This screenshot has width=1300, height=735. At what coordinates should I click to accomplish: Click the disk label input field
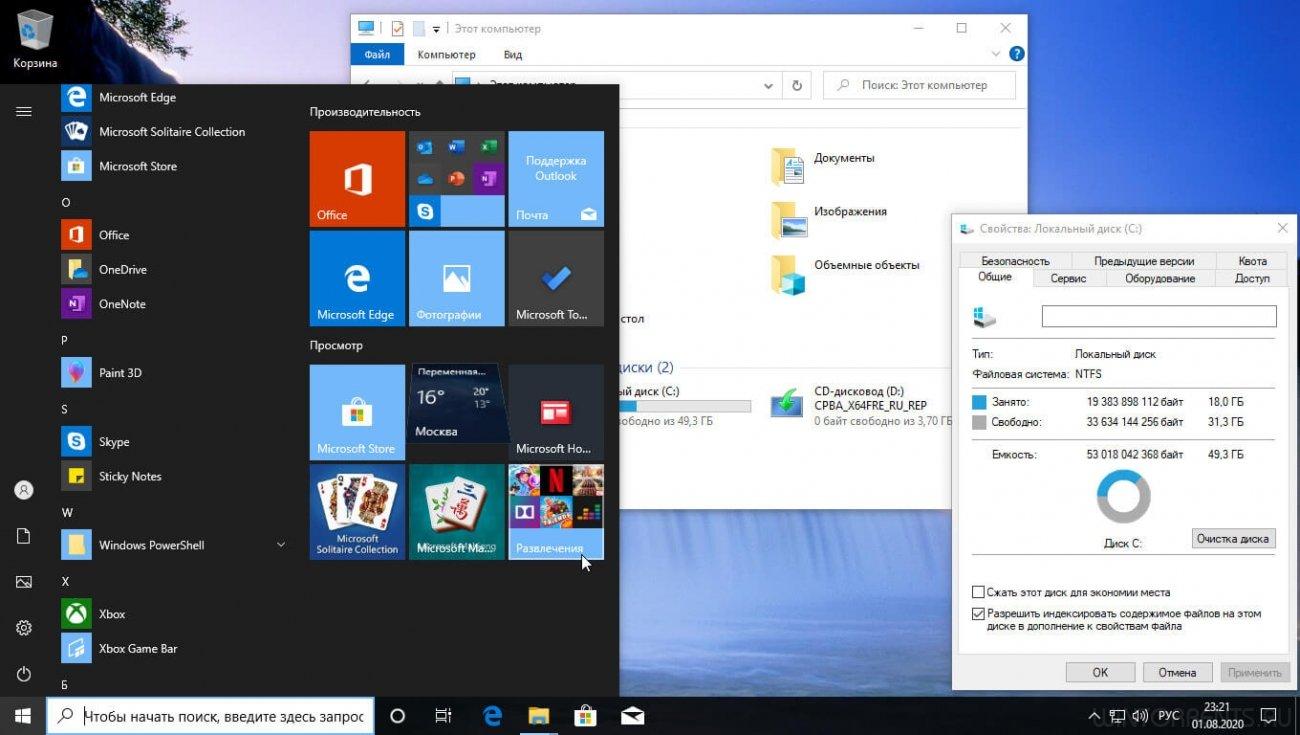coord(1159,316)
